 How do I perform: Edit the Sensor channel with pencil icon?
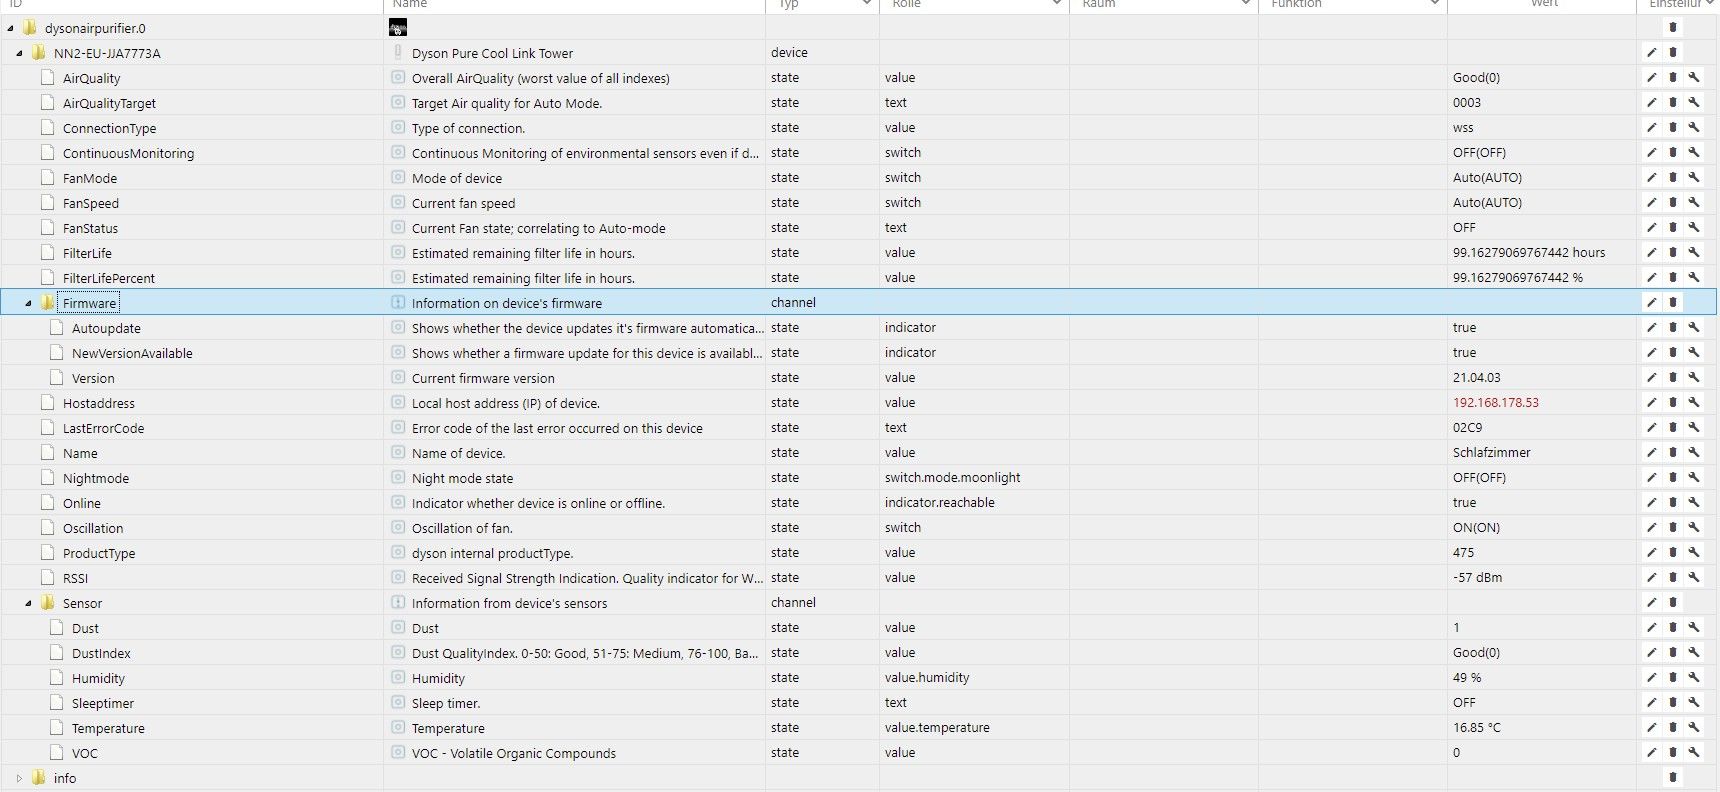point(1651,603)
